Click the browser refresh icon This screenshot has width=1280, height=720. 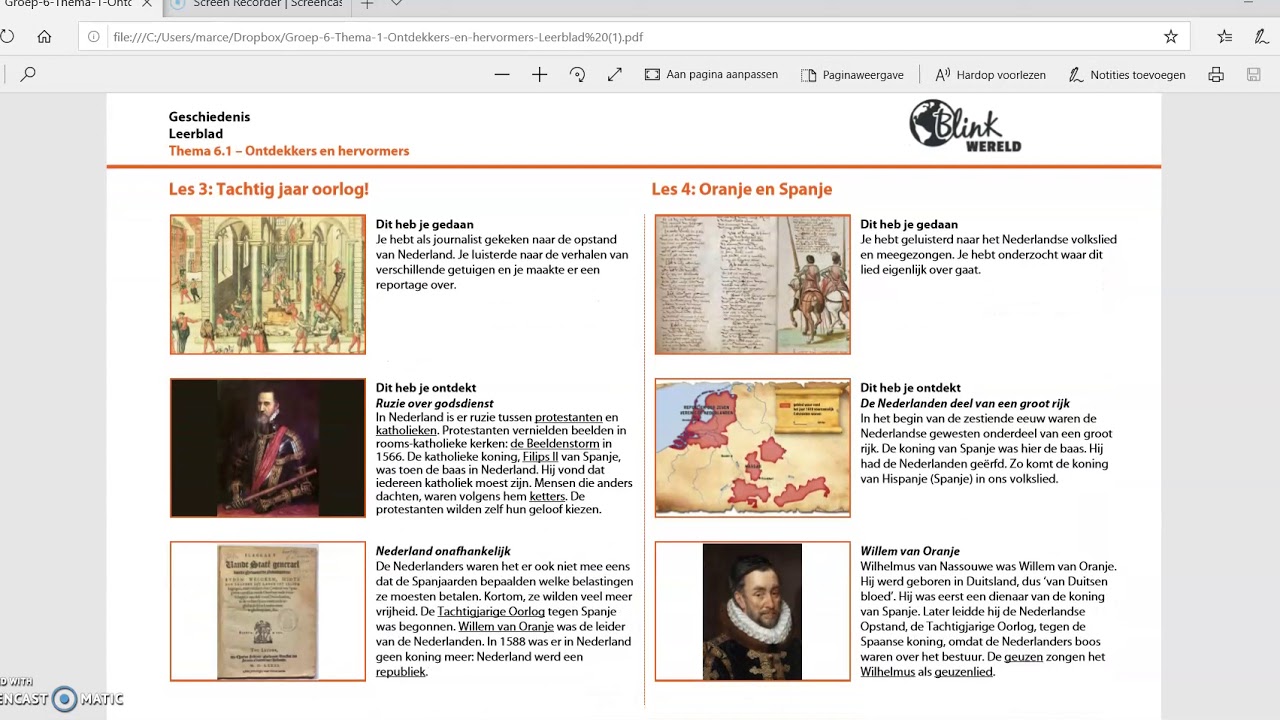[6, 37]
